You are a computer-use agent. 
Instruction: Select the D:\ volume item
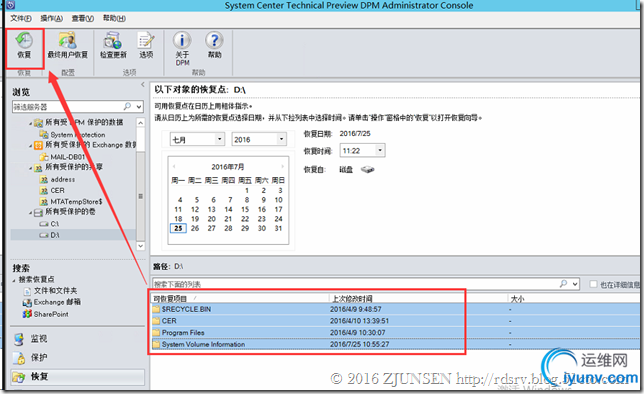click(x=54, y=235)
